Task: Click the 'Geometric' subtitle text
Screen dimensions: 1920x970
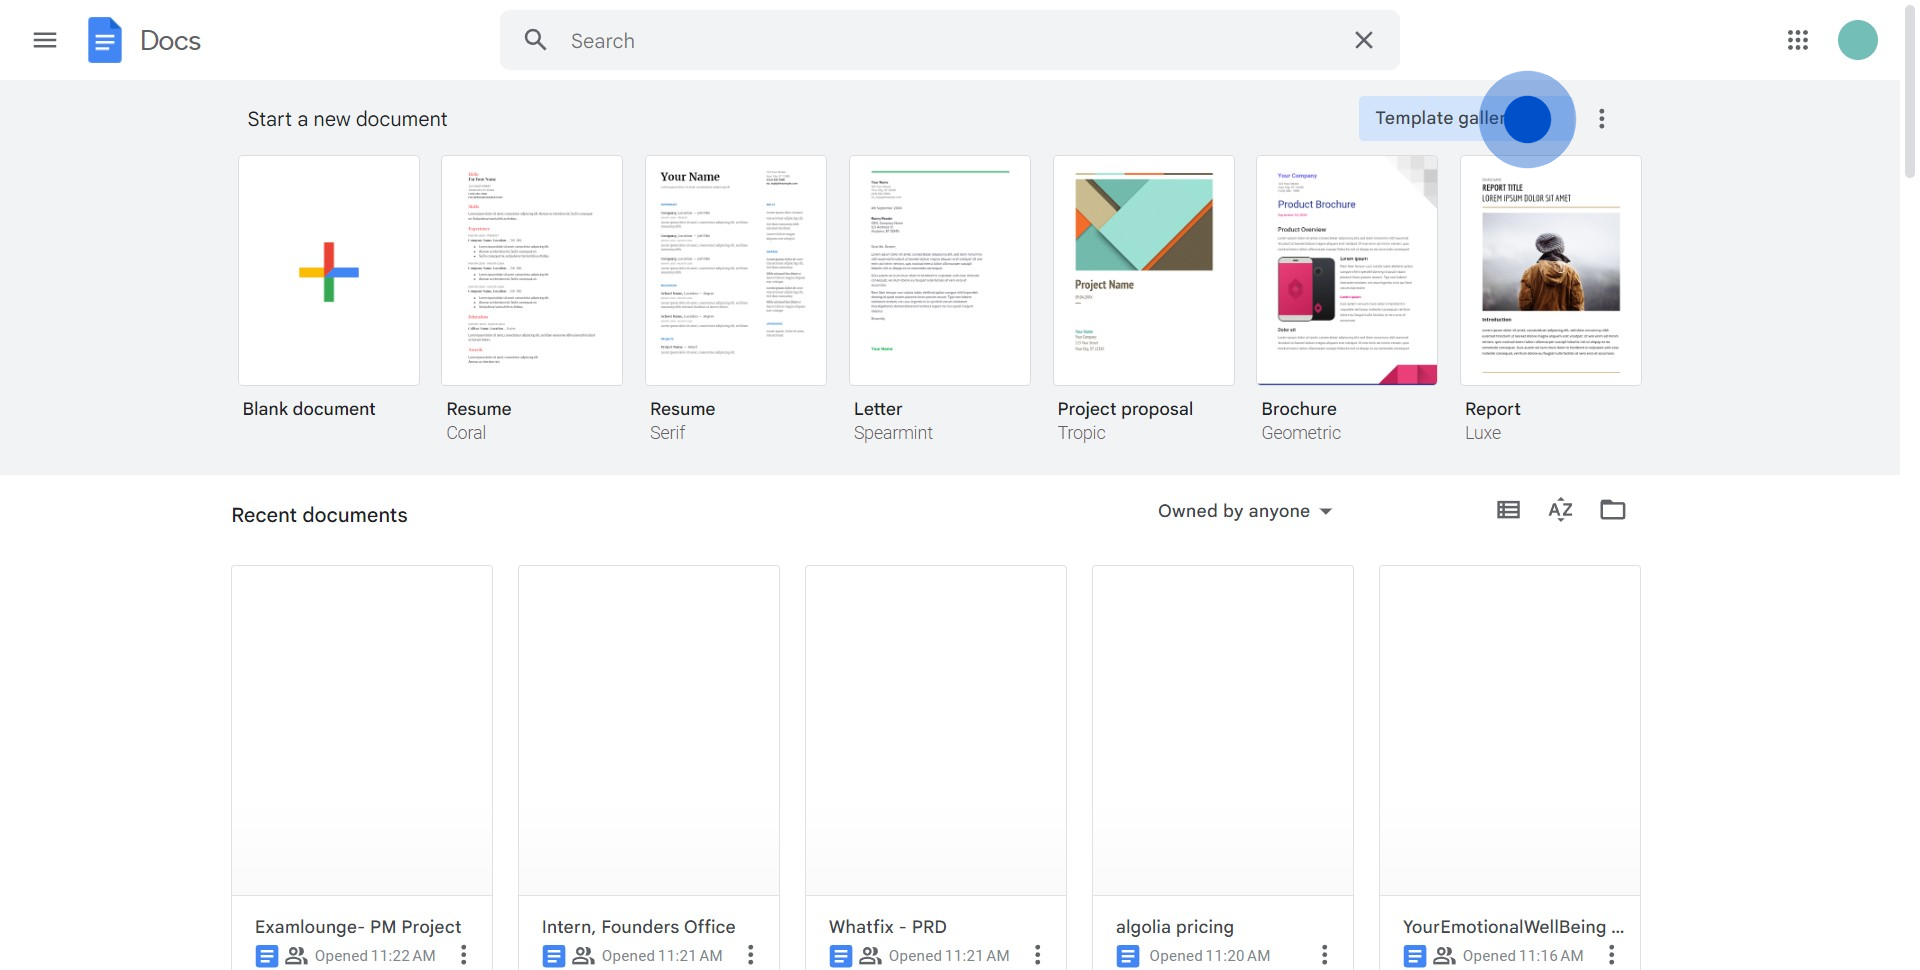Action: click(1301, 433)
